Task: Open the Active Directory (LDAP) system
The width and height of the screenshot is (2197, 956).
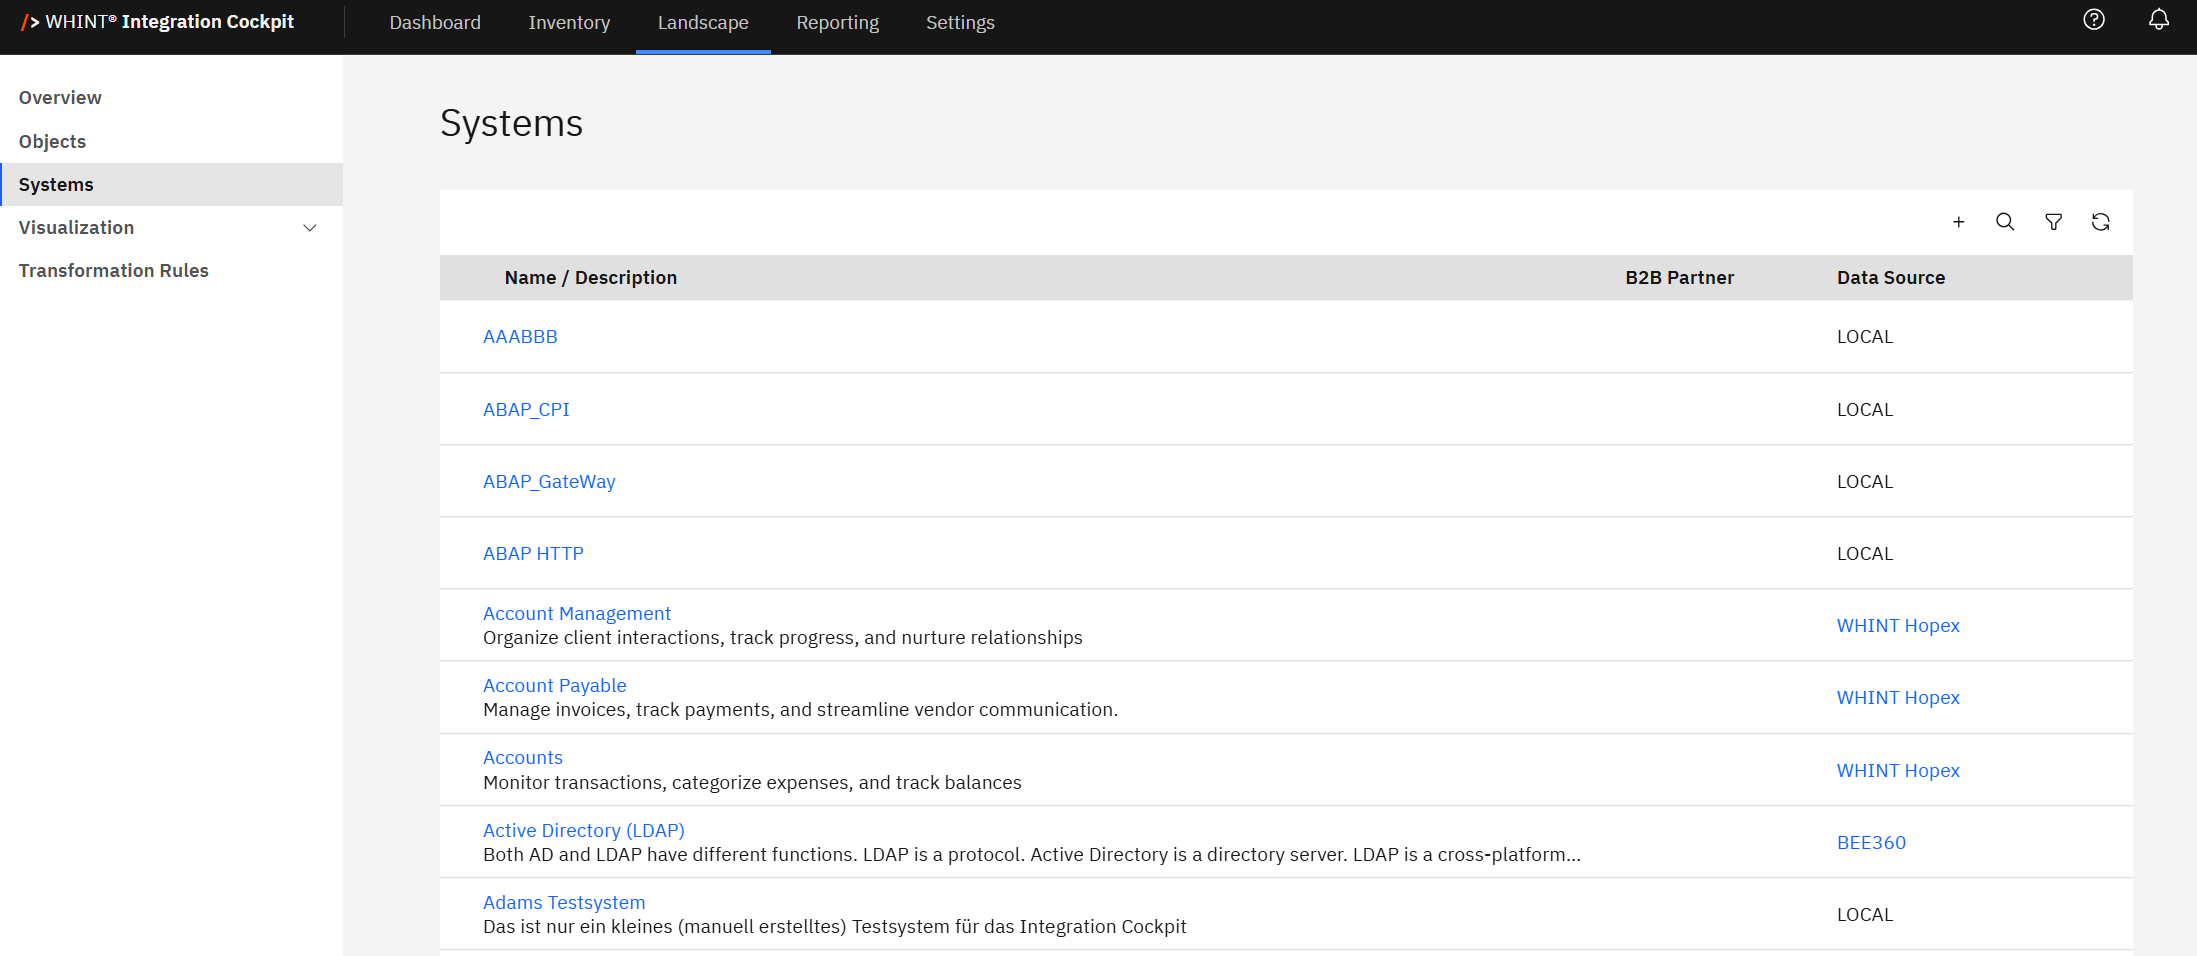Action: coord(583,831)
